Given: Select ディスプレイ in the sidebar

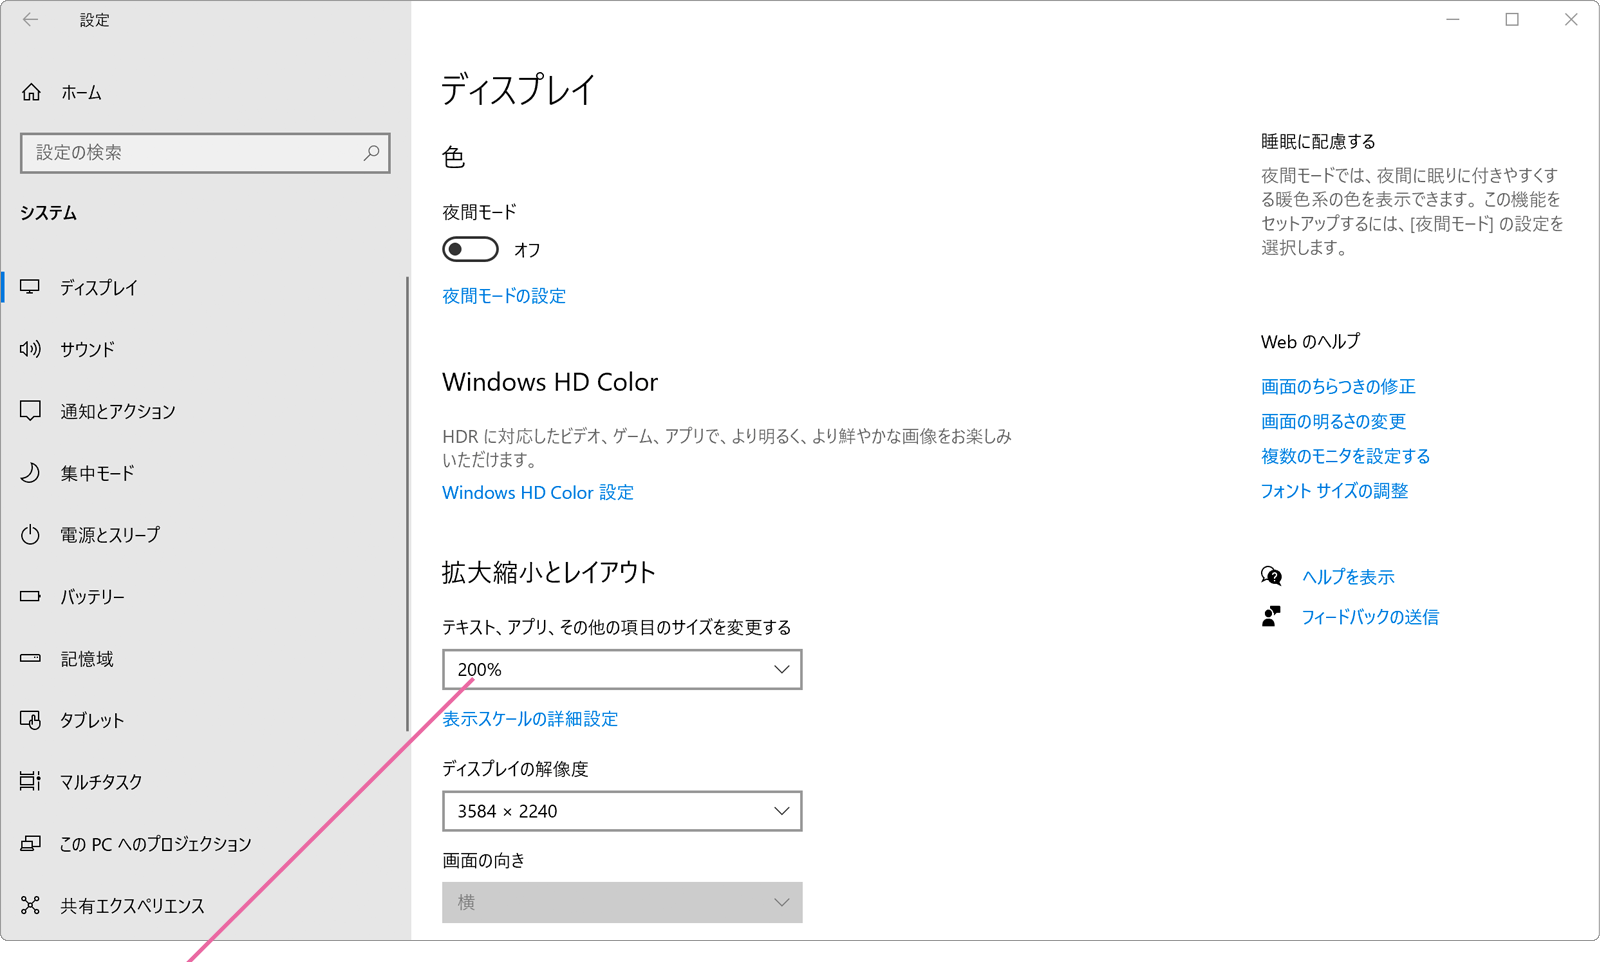Looking at the screenshot, I should click(205, 287).
